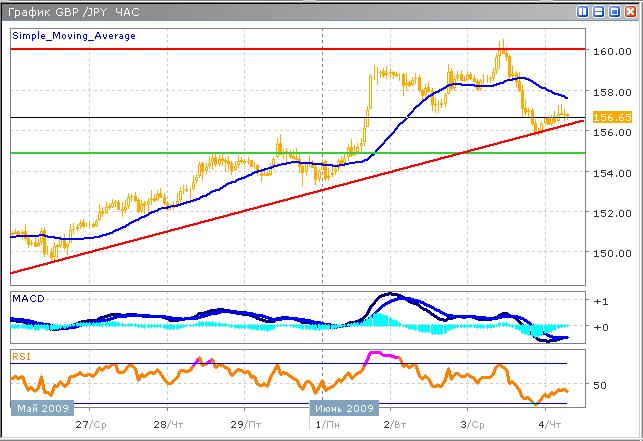Image resolution: width=643 pixels, height=441 pixels.
Task: Click the 2/Вт date label
Action: coord(393,425)
